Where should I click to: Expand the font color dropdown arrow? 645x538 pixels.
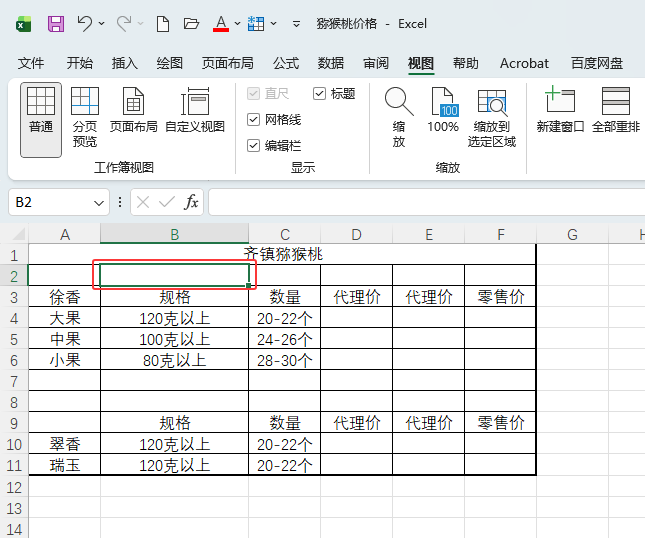pos(237,24)
